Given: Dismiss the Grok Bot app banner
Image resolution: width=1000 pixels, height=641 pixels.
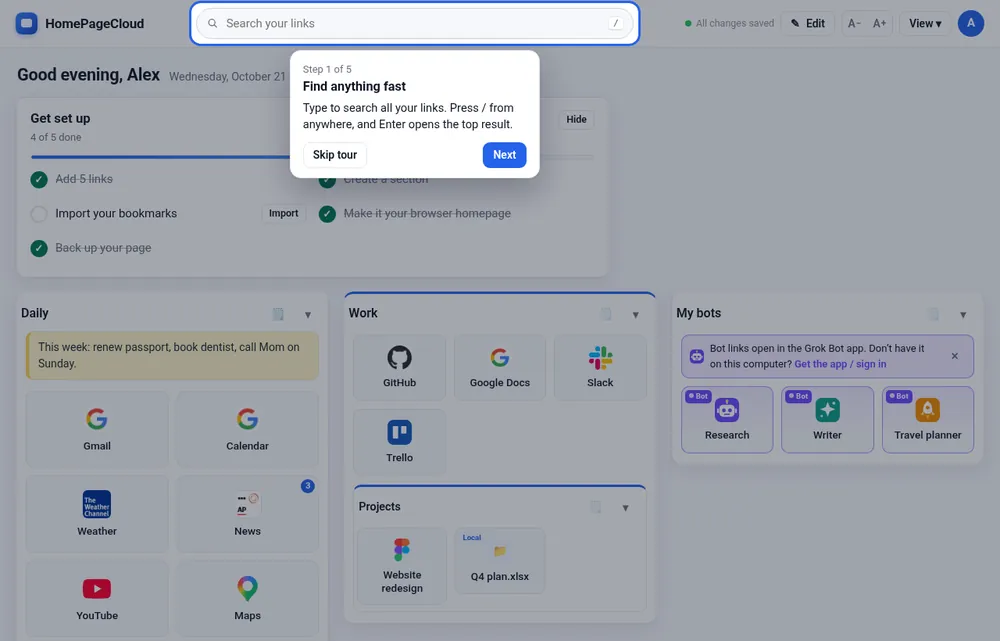Looking at the screenshot, I should [955, 356].
